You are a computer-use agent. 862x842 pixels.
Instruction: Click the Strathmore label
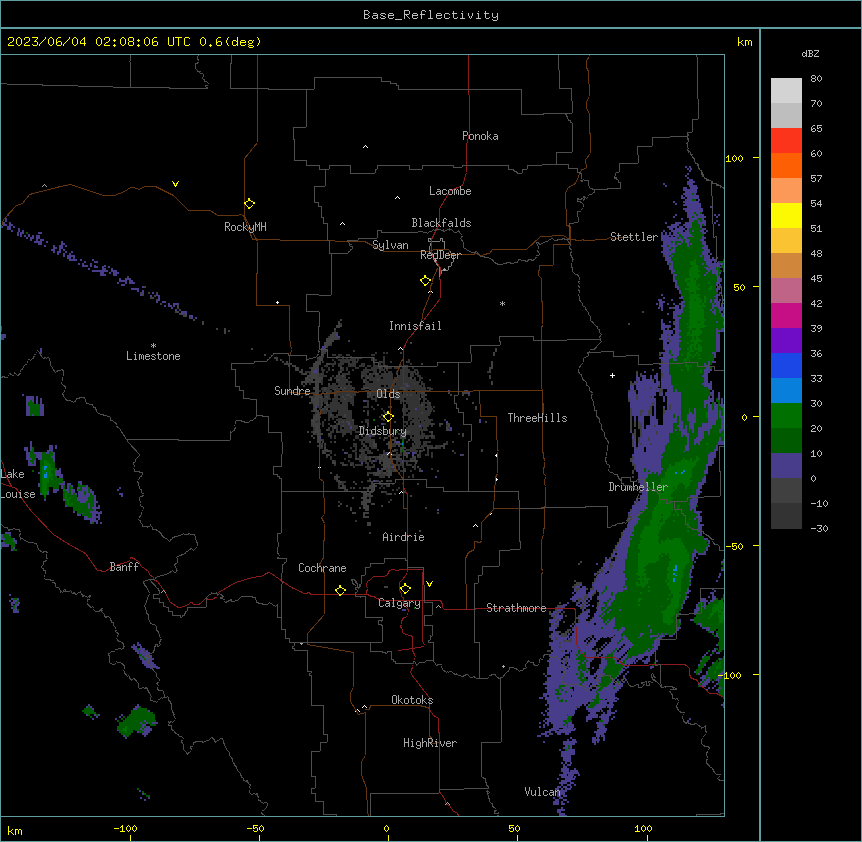(x=516, y=608)
